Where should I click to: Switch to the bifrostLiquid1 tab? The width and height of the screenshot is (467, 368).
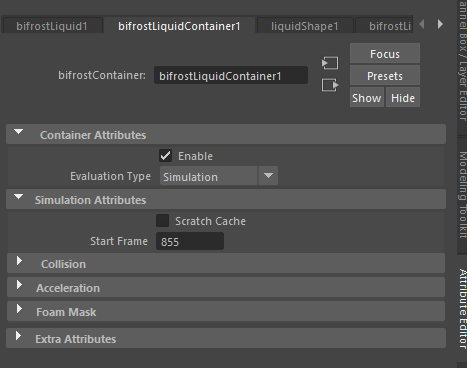52,26
